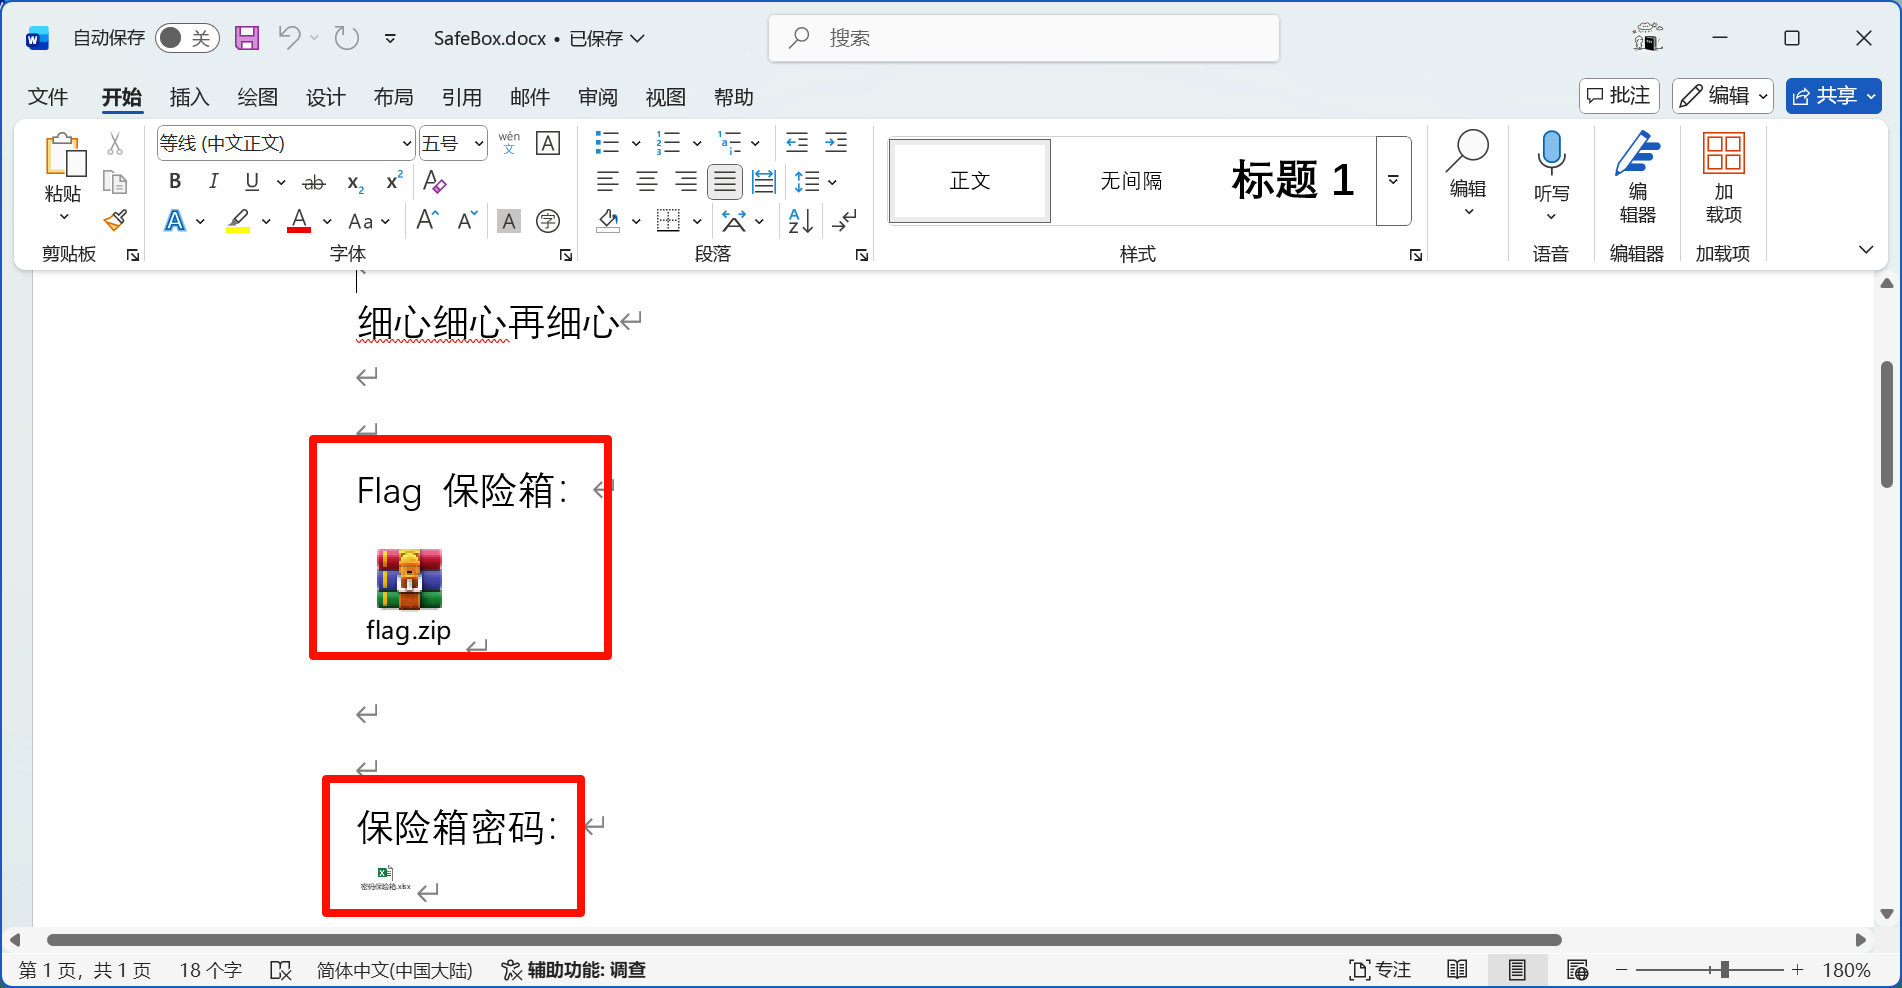Select the Format Painter tool
The width and height of the screenshot is (1902, 988).
[114, 220]
